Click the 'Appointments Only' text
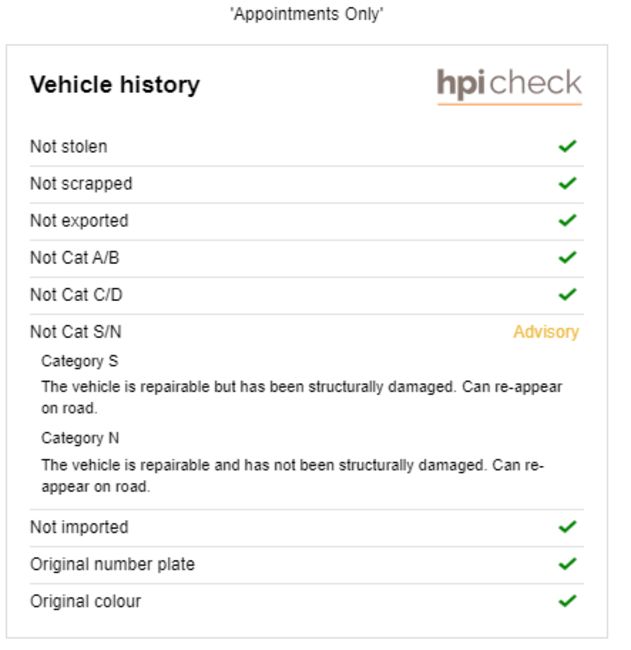The image size is (631, 650). point(307,14)
